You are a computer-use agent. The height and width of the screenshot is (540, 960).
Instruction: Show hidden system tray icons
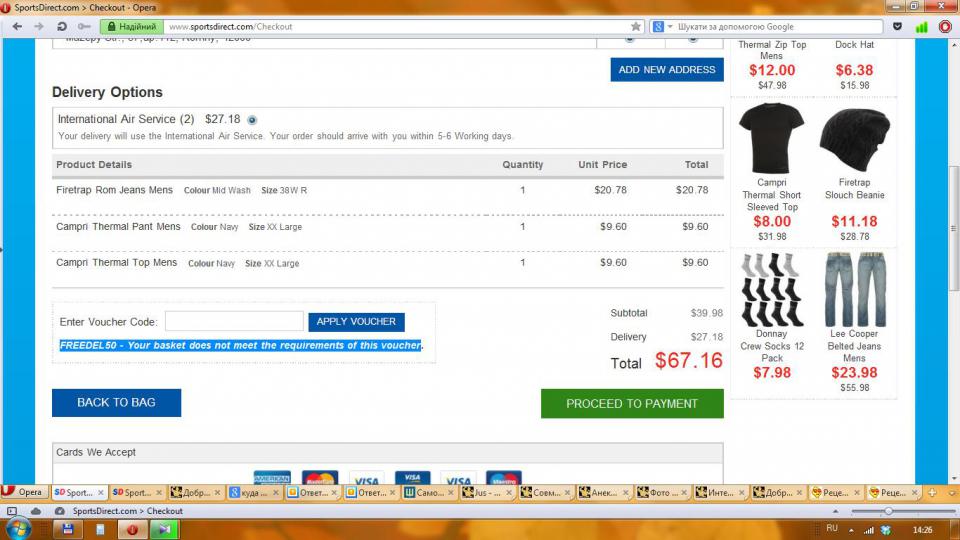850,529
